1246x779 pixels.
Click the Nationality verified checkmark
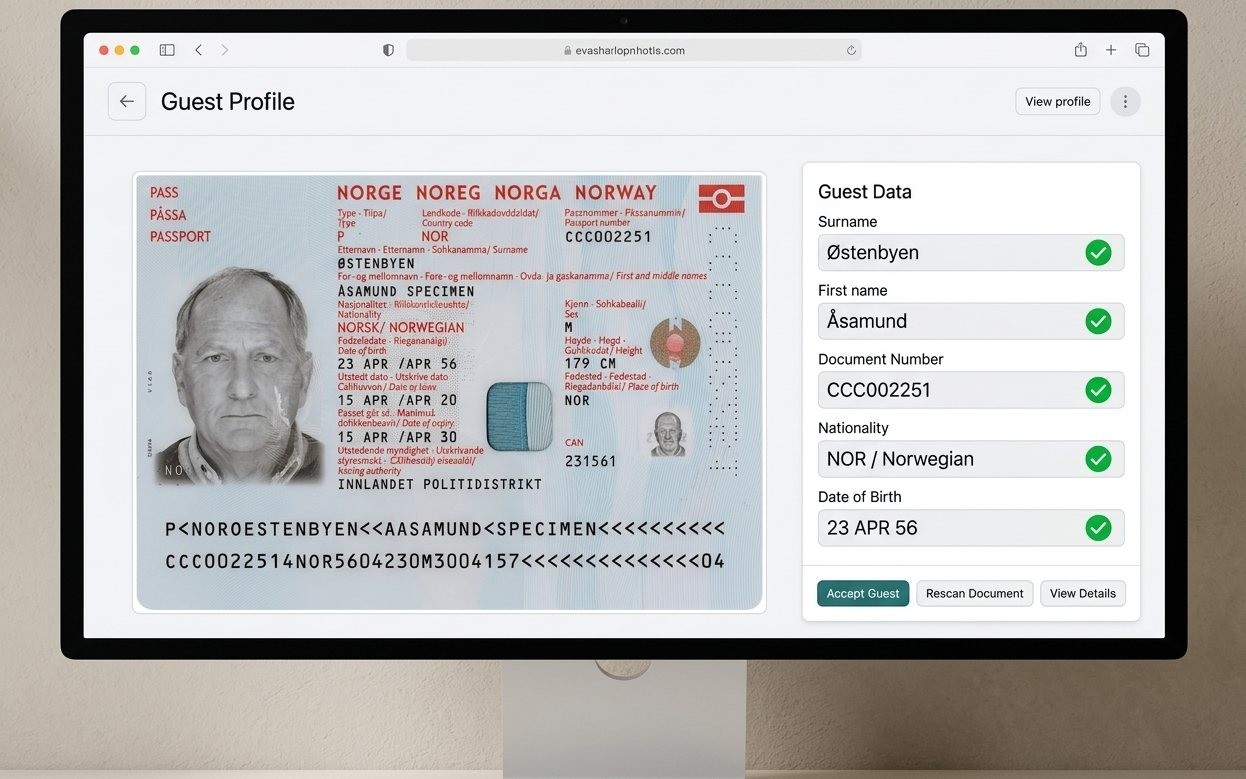(1098, 459)
